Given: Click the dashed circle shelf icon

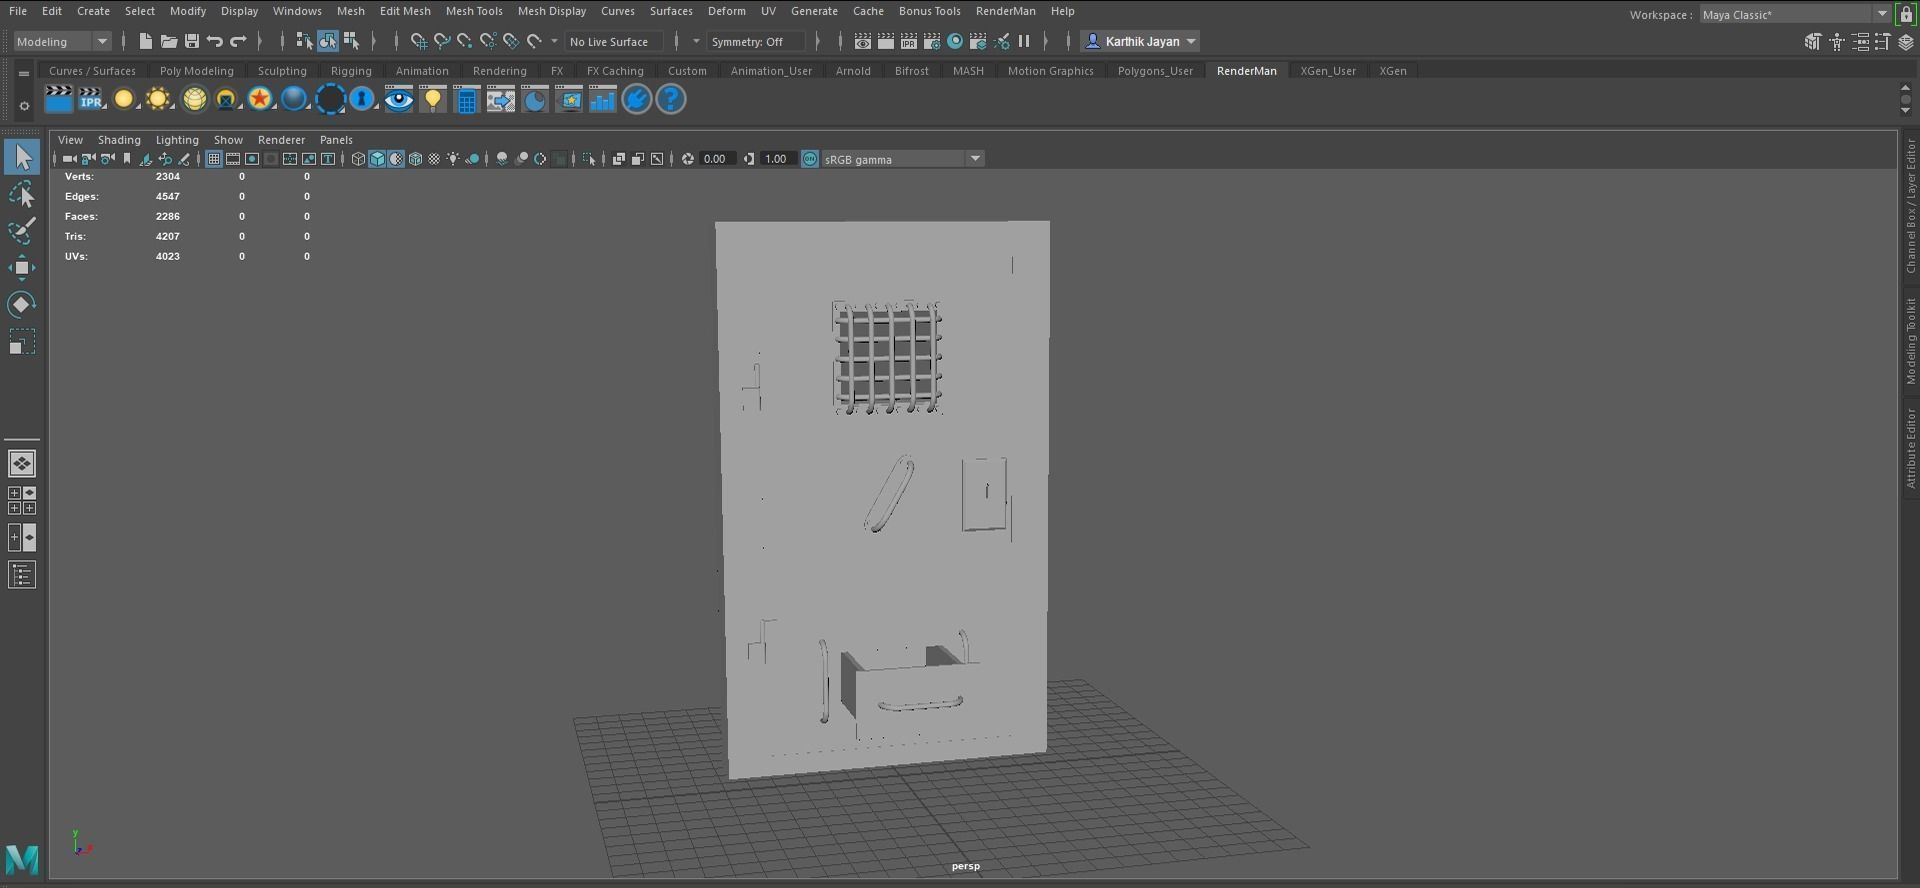Looking at the screenshot, I should coord(330,99).
